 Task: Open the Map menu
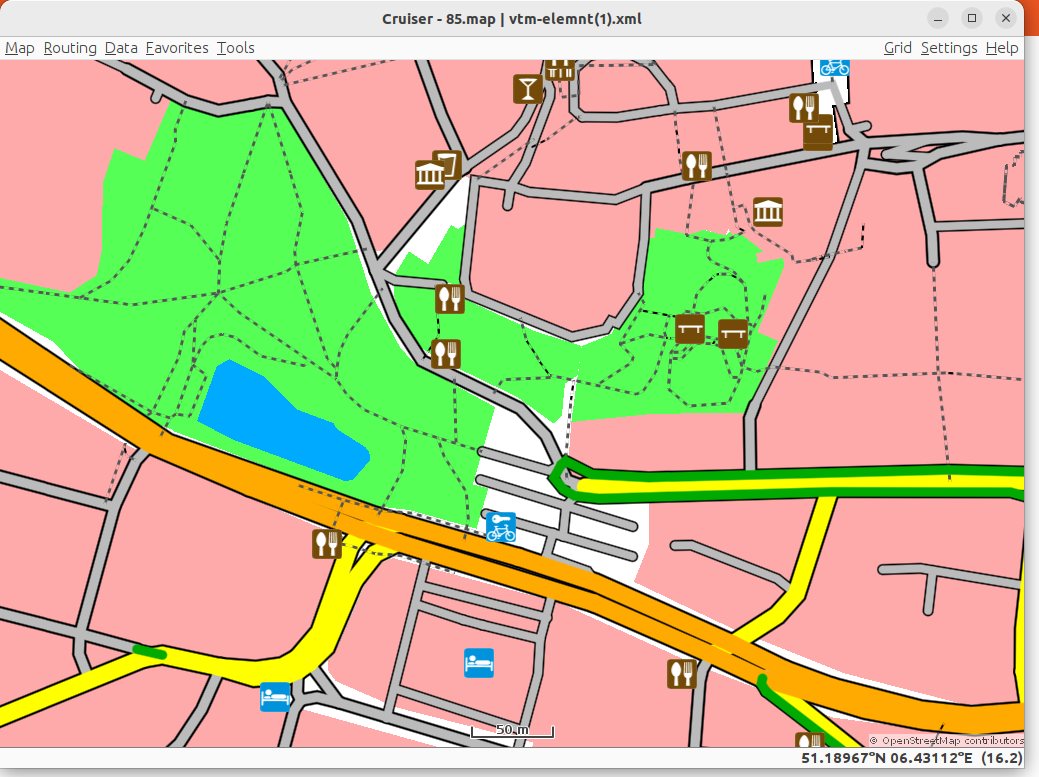[x=20, y=48]
